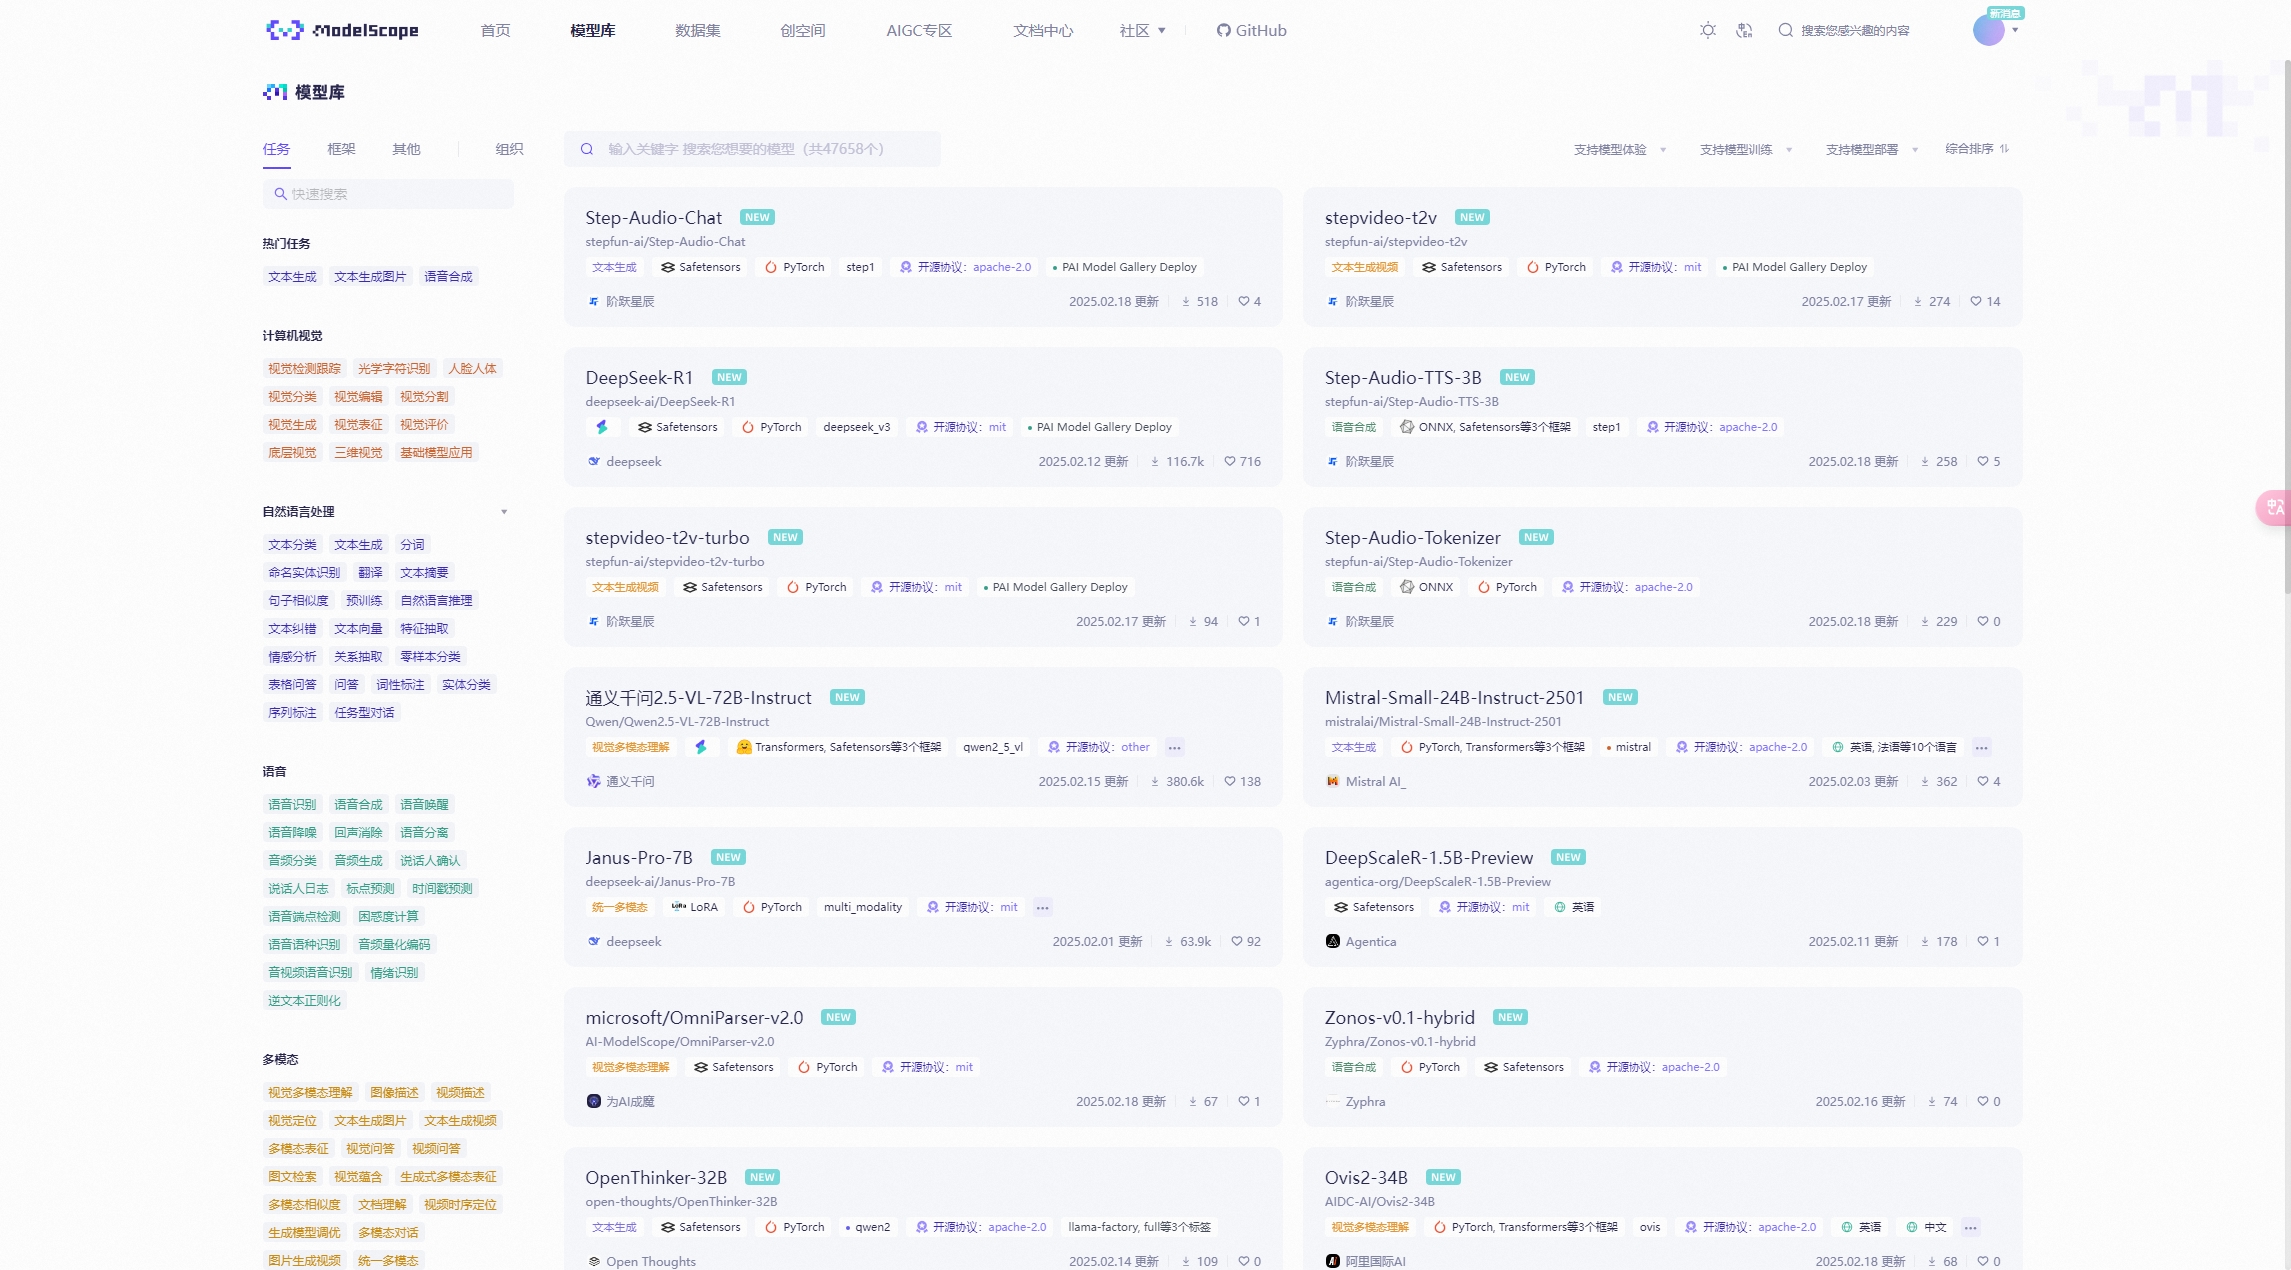The height and width of the screenshot is (1270, 2291).
Task: Filter by 光学字符识别 task tag
Action: click(x=394, y=369)
